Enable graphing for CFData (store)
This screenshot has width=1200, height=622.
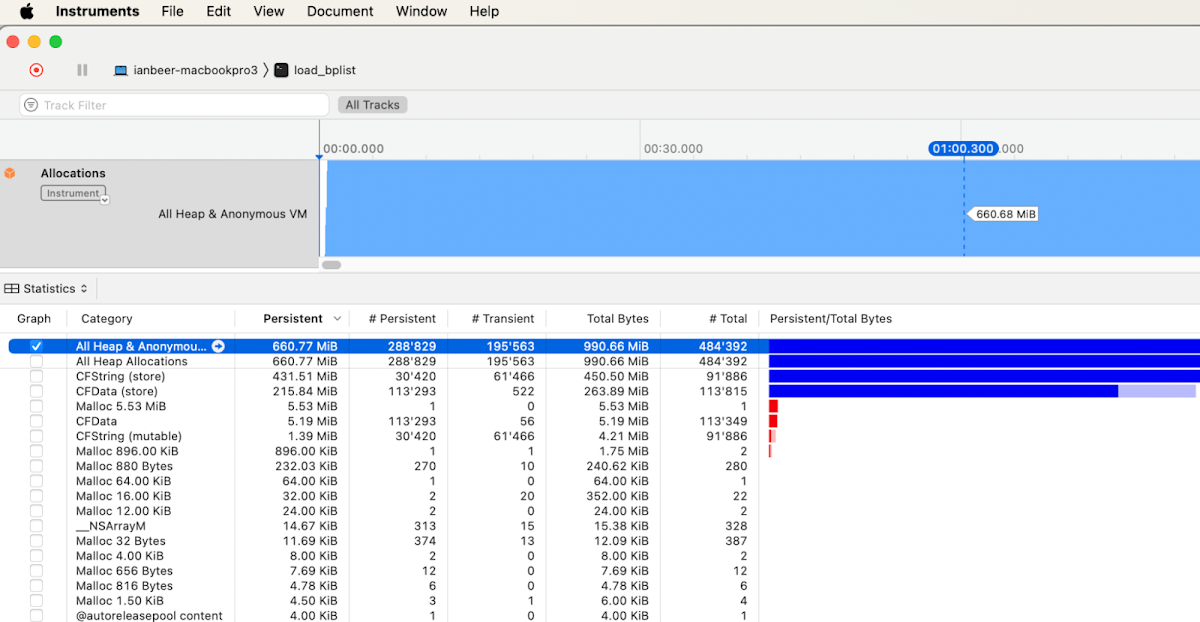(x=36, y=391)
